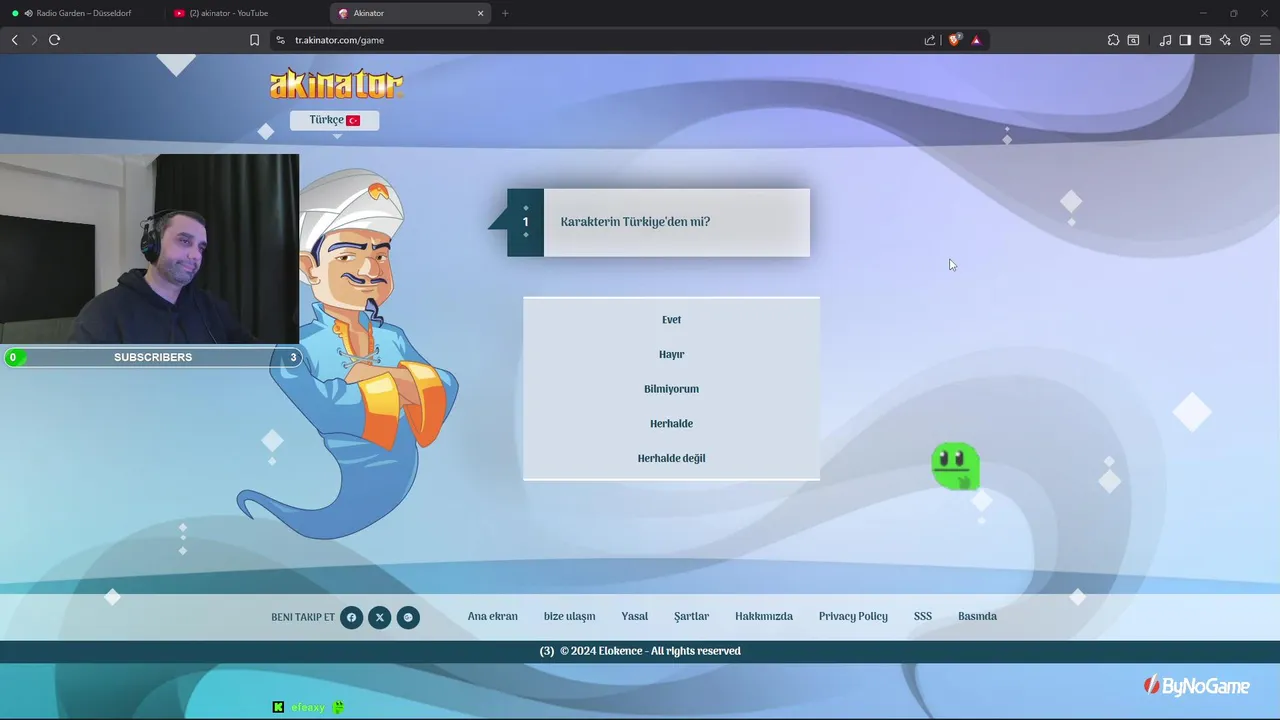Viewport: 1280px width, 720px height.
Task: Open Leo AI sparkle icon
Action: [x=1225, y=40]
